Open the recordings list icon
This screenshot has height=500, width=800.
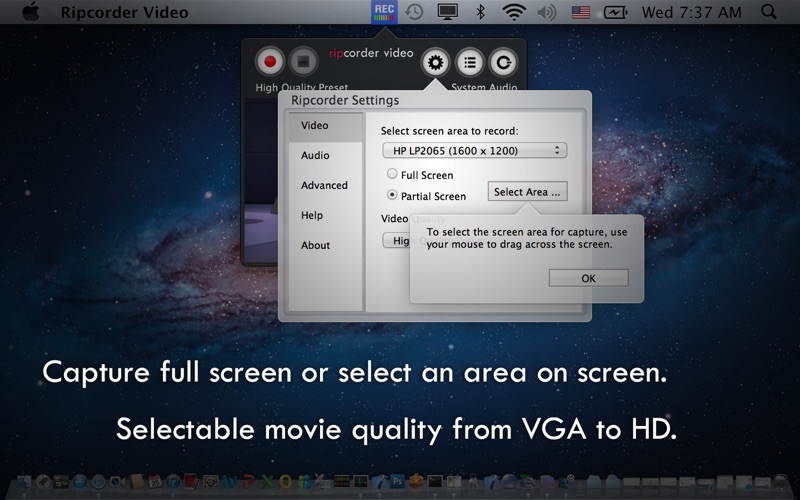(470, 62)
